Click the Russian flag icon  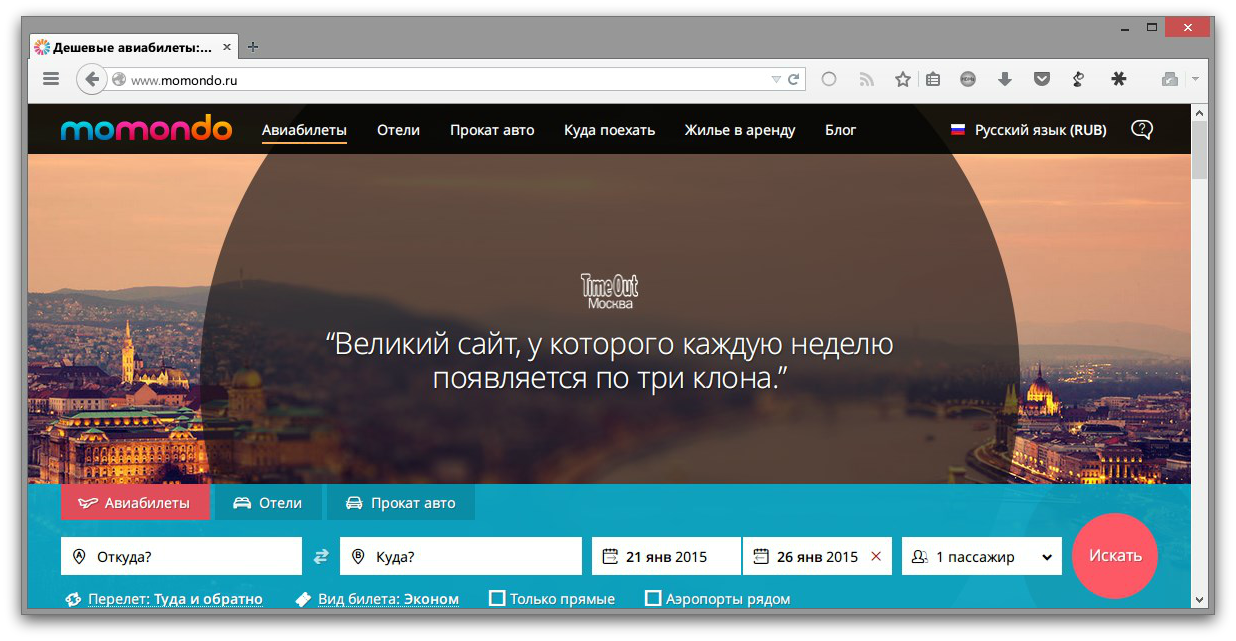pyautogui.click(x=957, y=130)
